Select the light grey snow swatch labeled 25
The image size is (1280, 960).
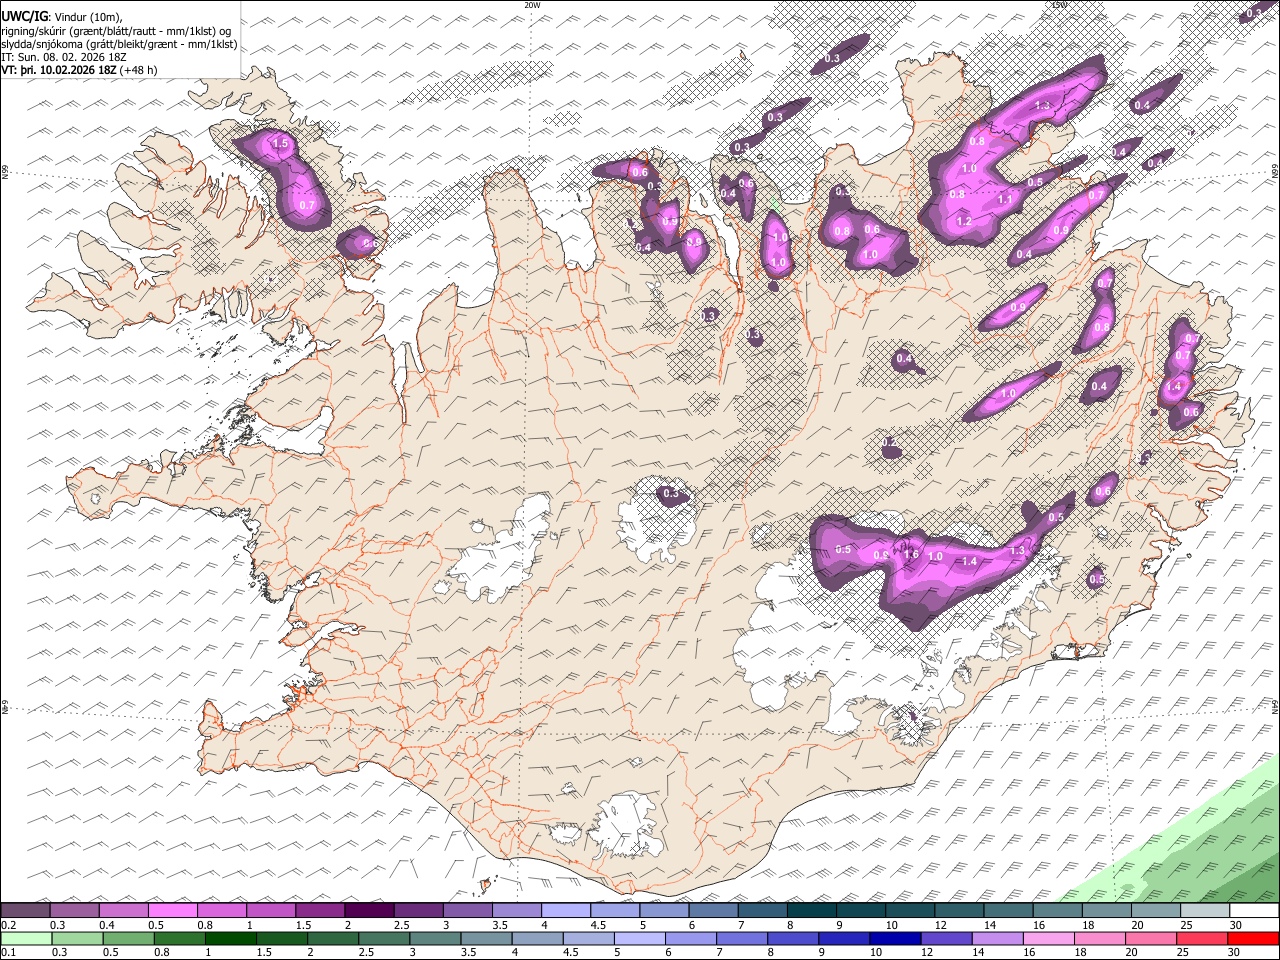click(x=1206, y=911)
